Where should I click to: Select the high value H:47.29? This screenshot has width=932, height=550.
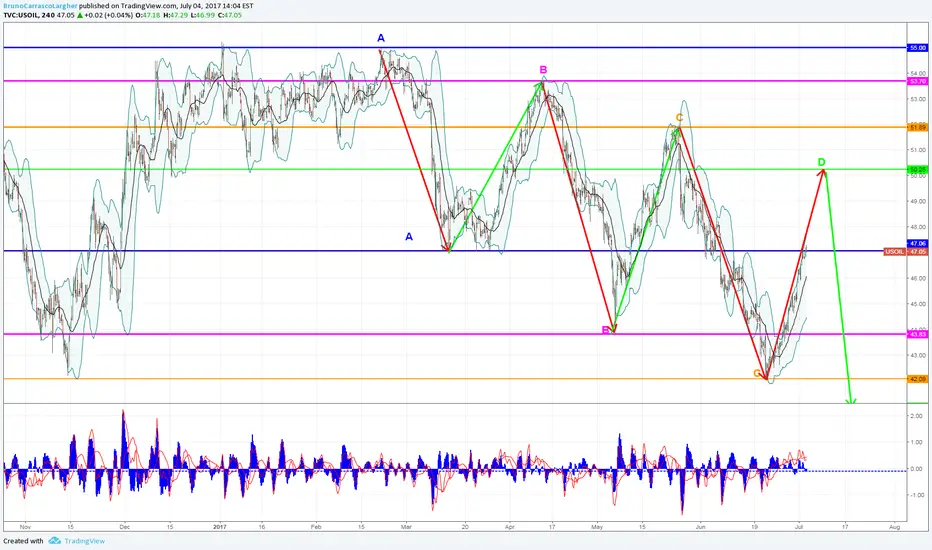click(x=175, y=15)
